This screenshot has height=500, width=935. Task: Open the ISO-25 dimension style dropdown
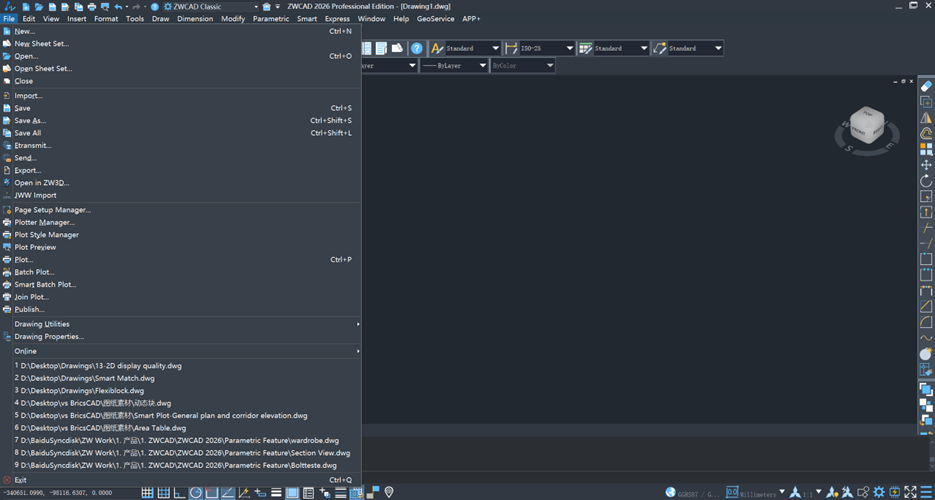(569, 48)
